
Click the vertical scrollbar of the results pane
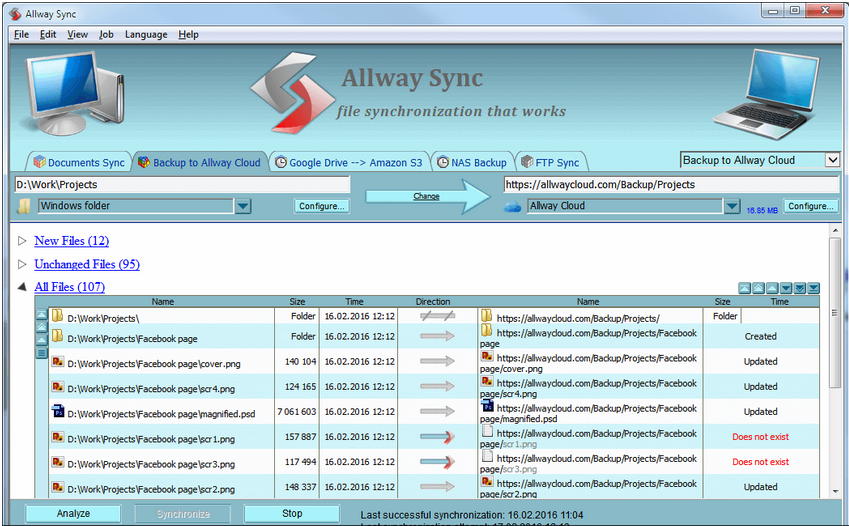click(x=834, y=361)
